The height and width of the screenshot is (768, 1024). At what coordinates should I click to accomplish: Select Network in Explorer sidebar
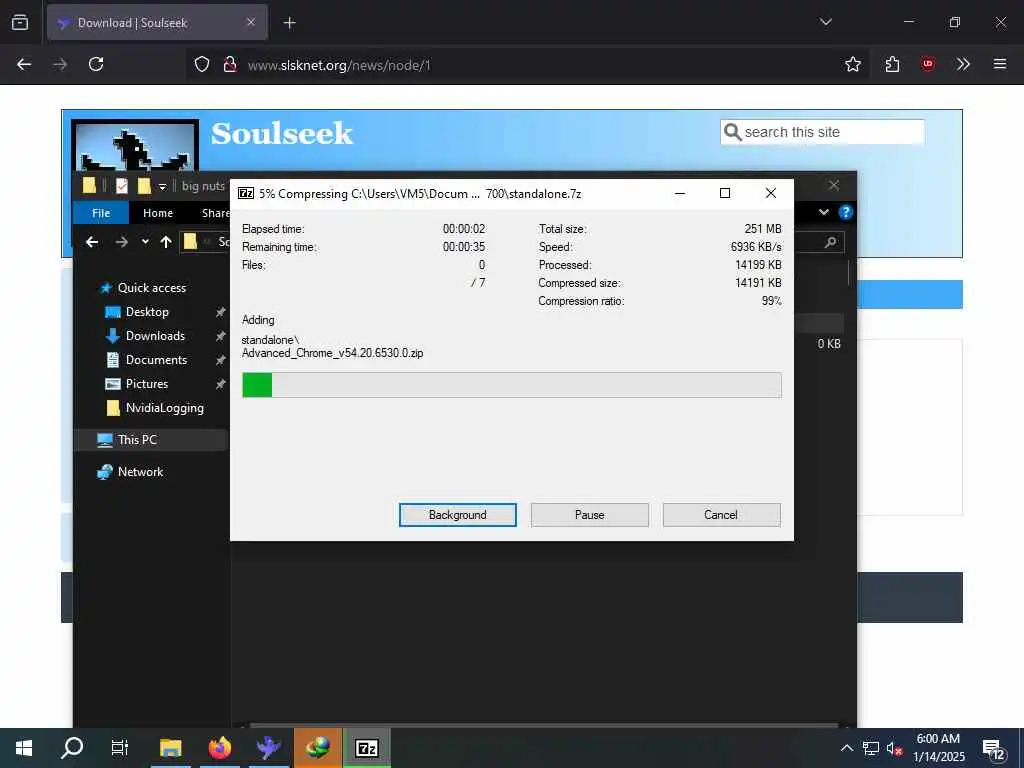tap(140, 472)
